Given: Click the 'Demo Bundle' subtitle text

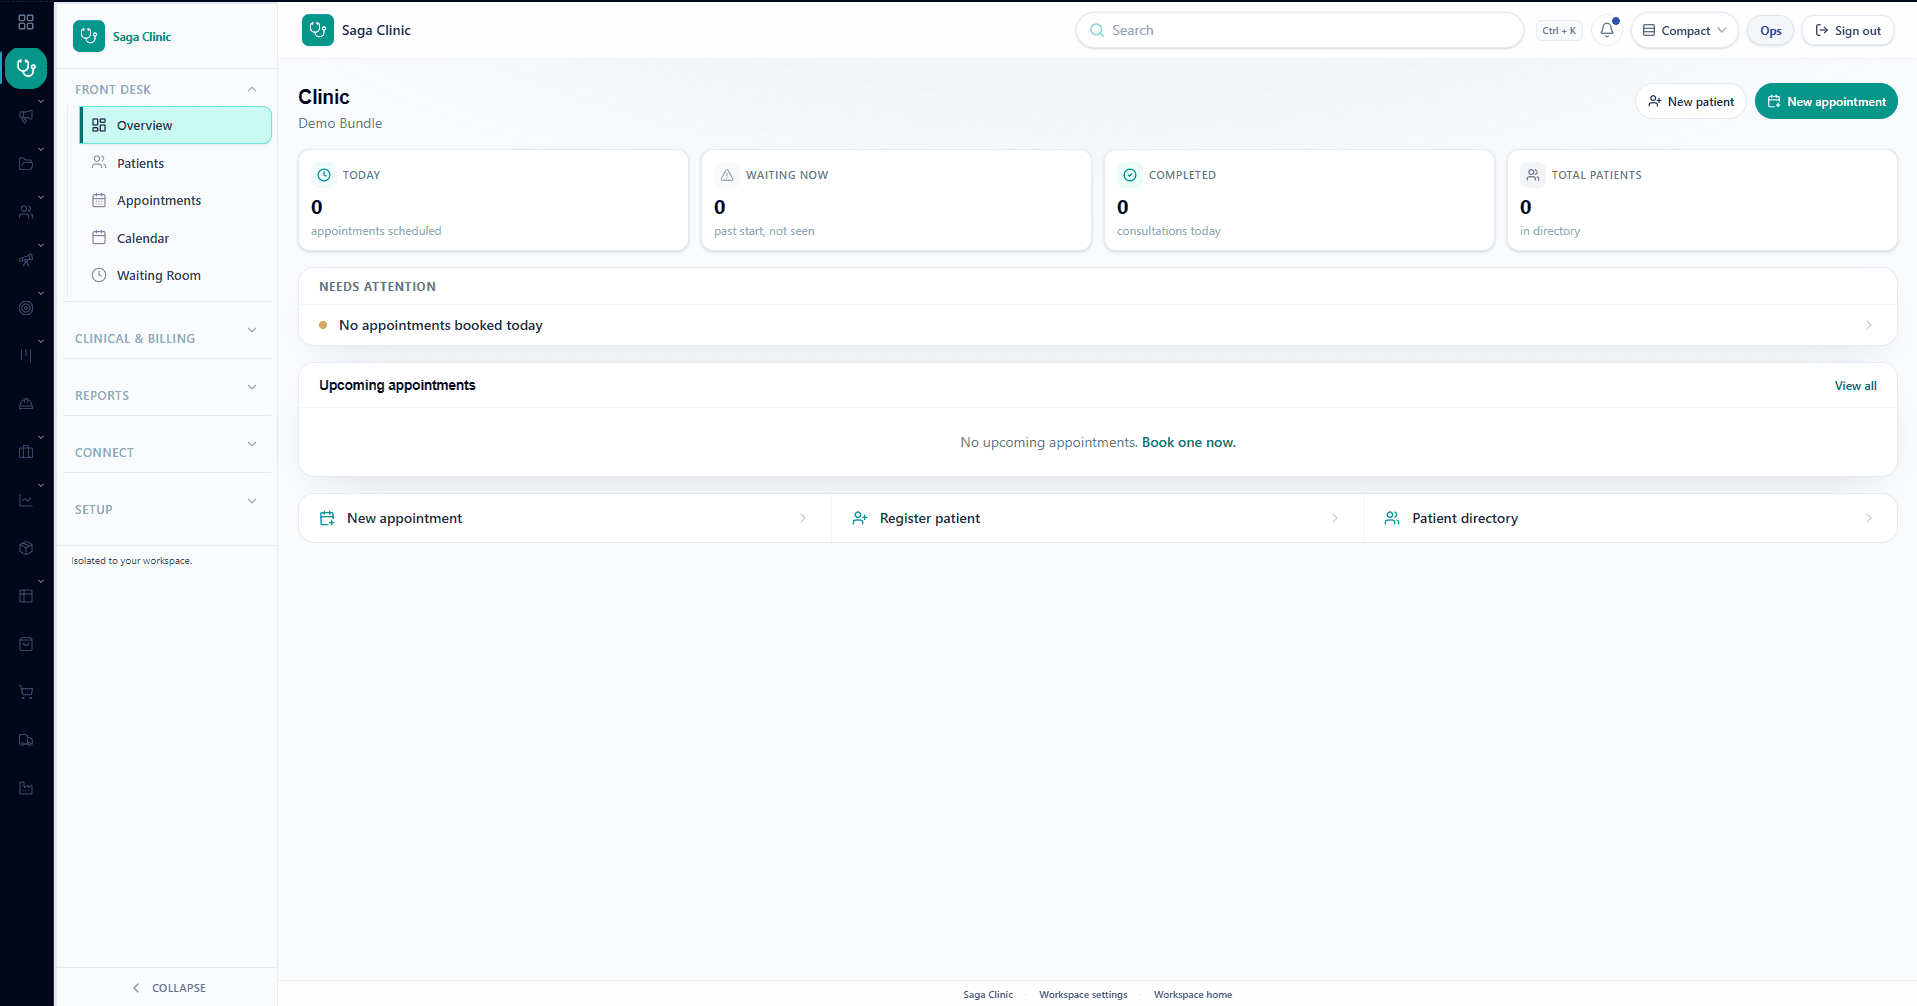Looking at the screenshot, I should 340,123.
